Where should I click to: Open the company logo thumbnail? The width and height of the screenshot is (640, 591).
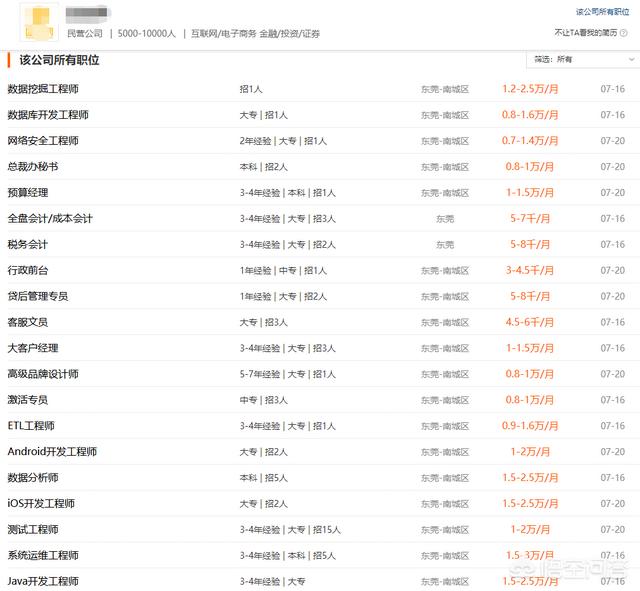[x=39, y=23]
